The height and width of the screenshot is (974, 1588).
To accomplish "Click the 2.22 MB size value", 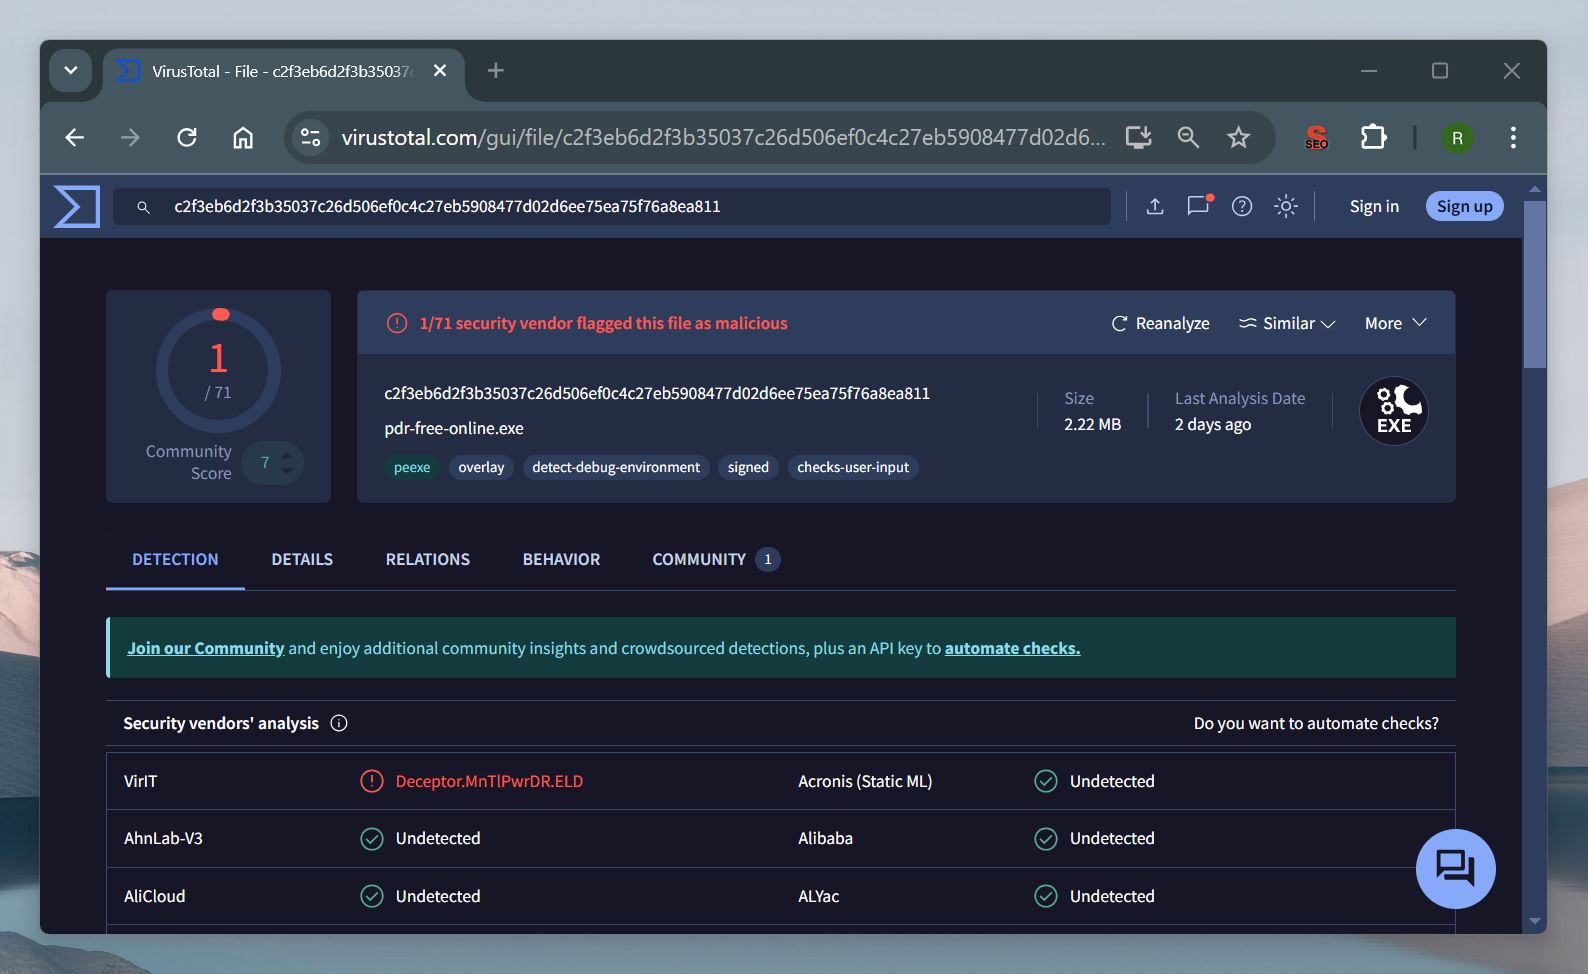I will 1092,424.
